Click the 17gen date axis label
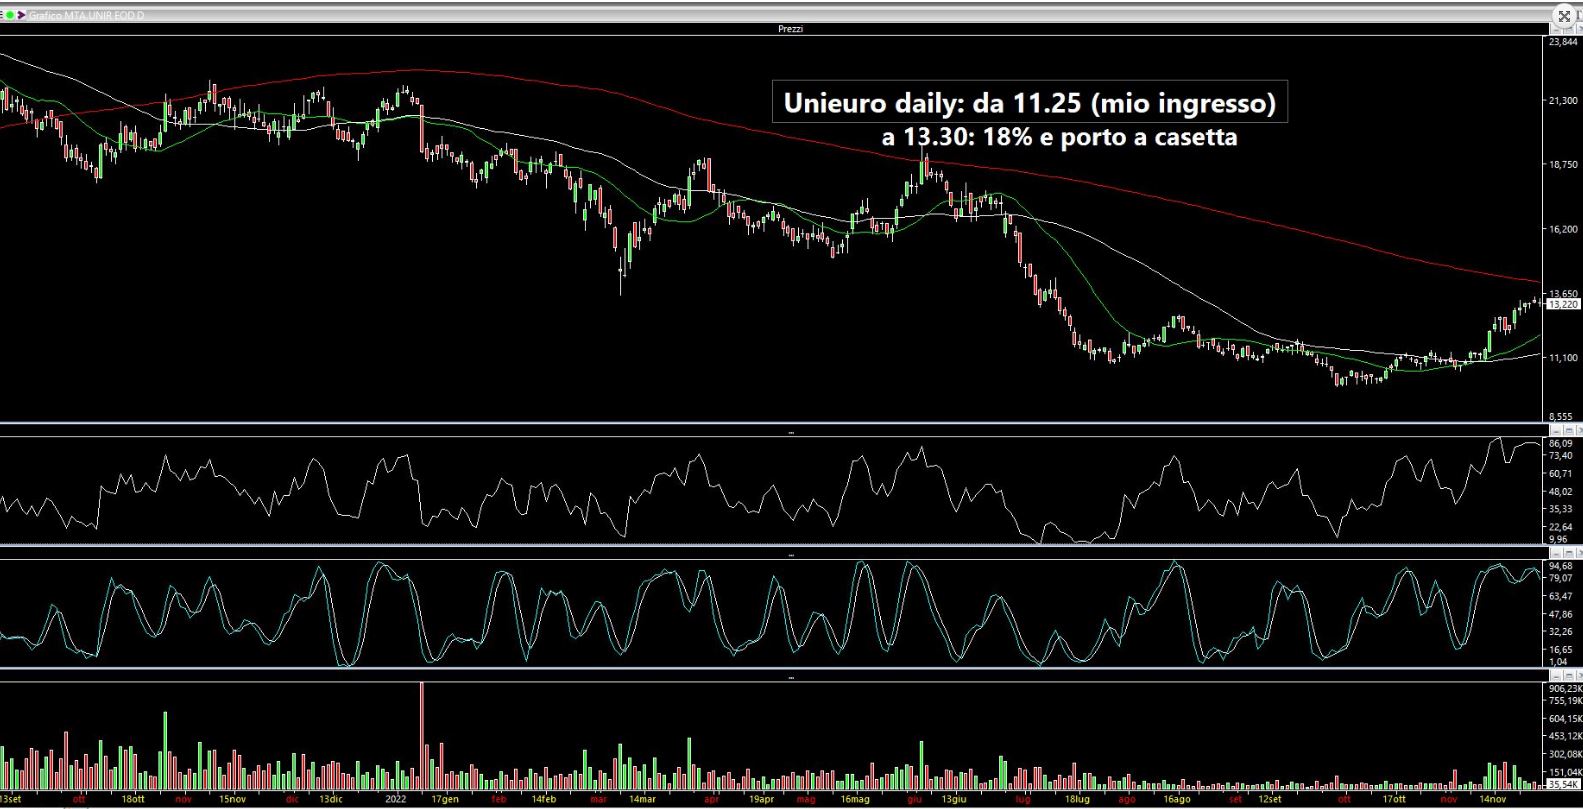 (445, 799)
